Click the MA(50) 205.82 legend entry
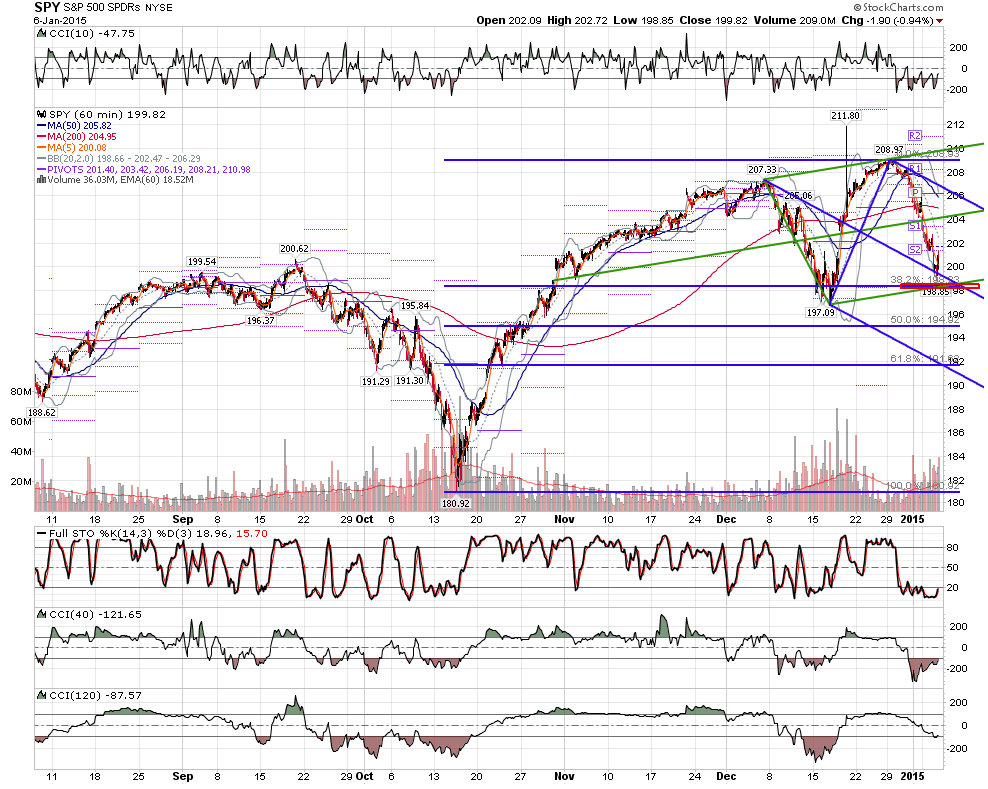Viewport: 988px width, 789px height. tap(75, 126)
